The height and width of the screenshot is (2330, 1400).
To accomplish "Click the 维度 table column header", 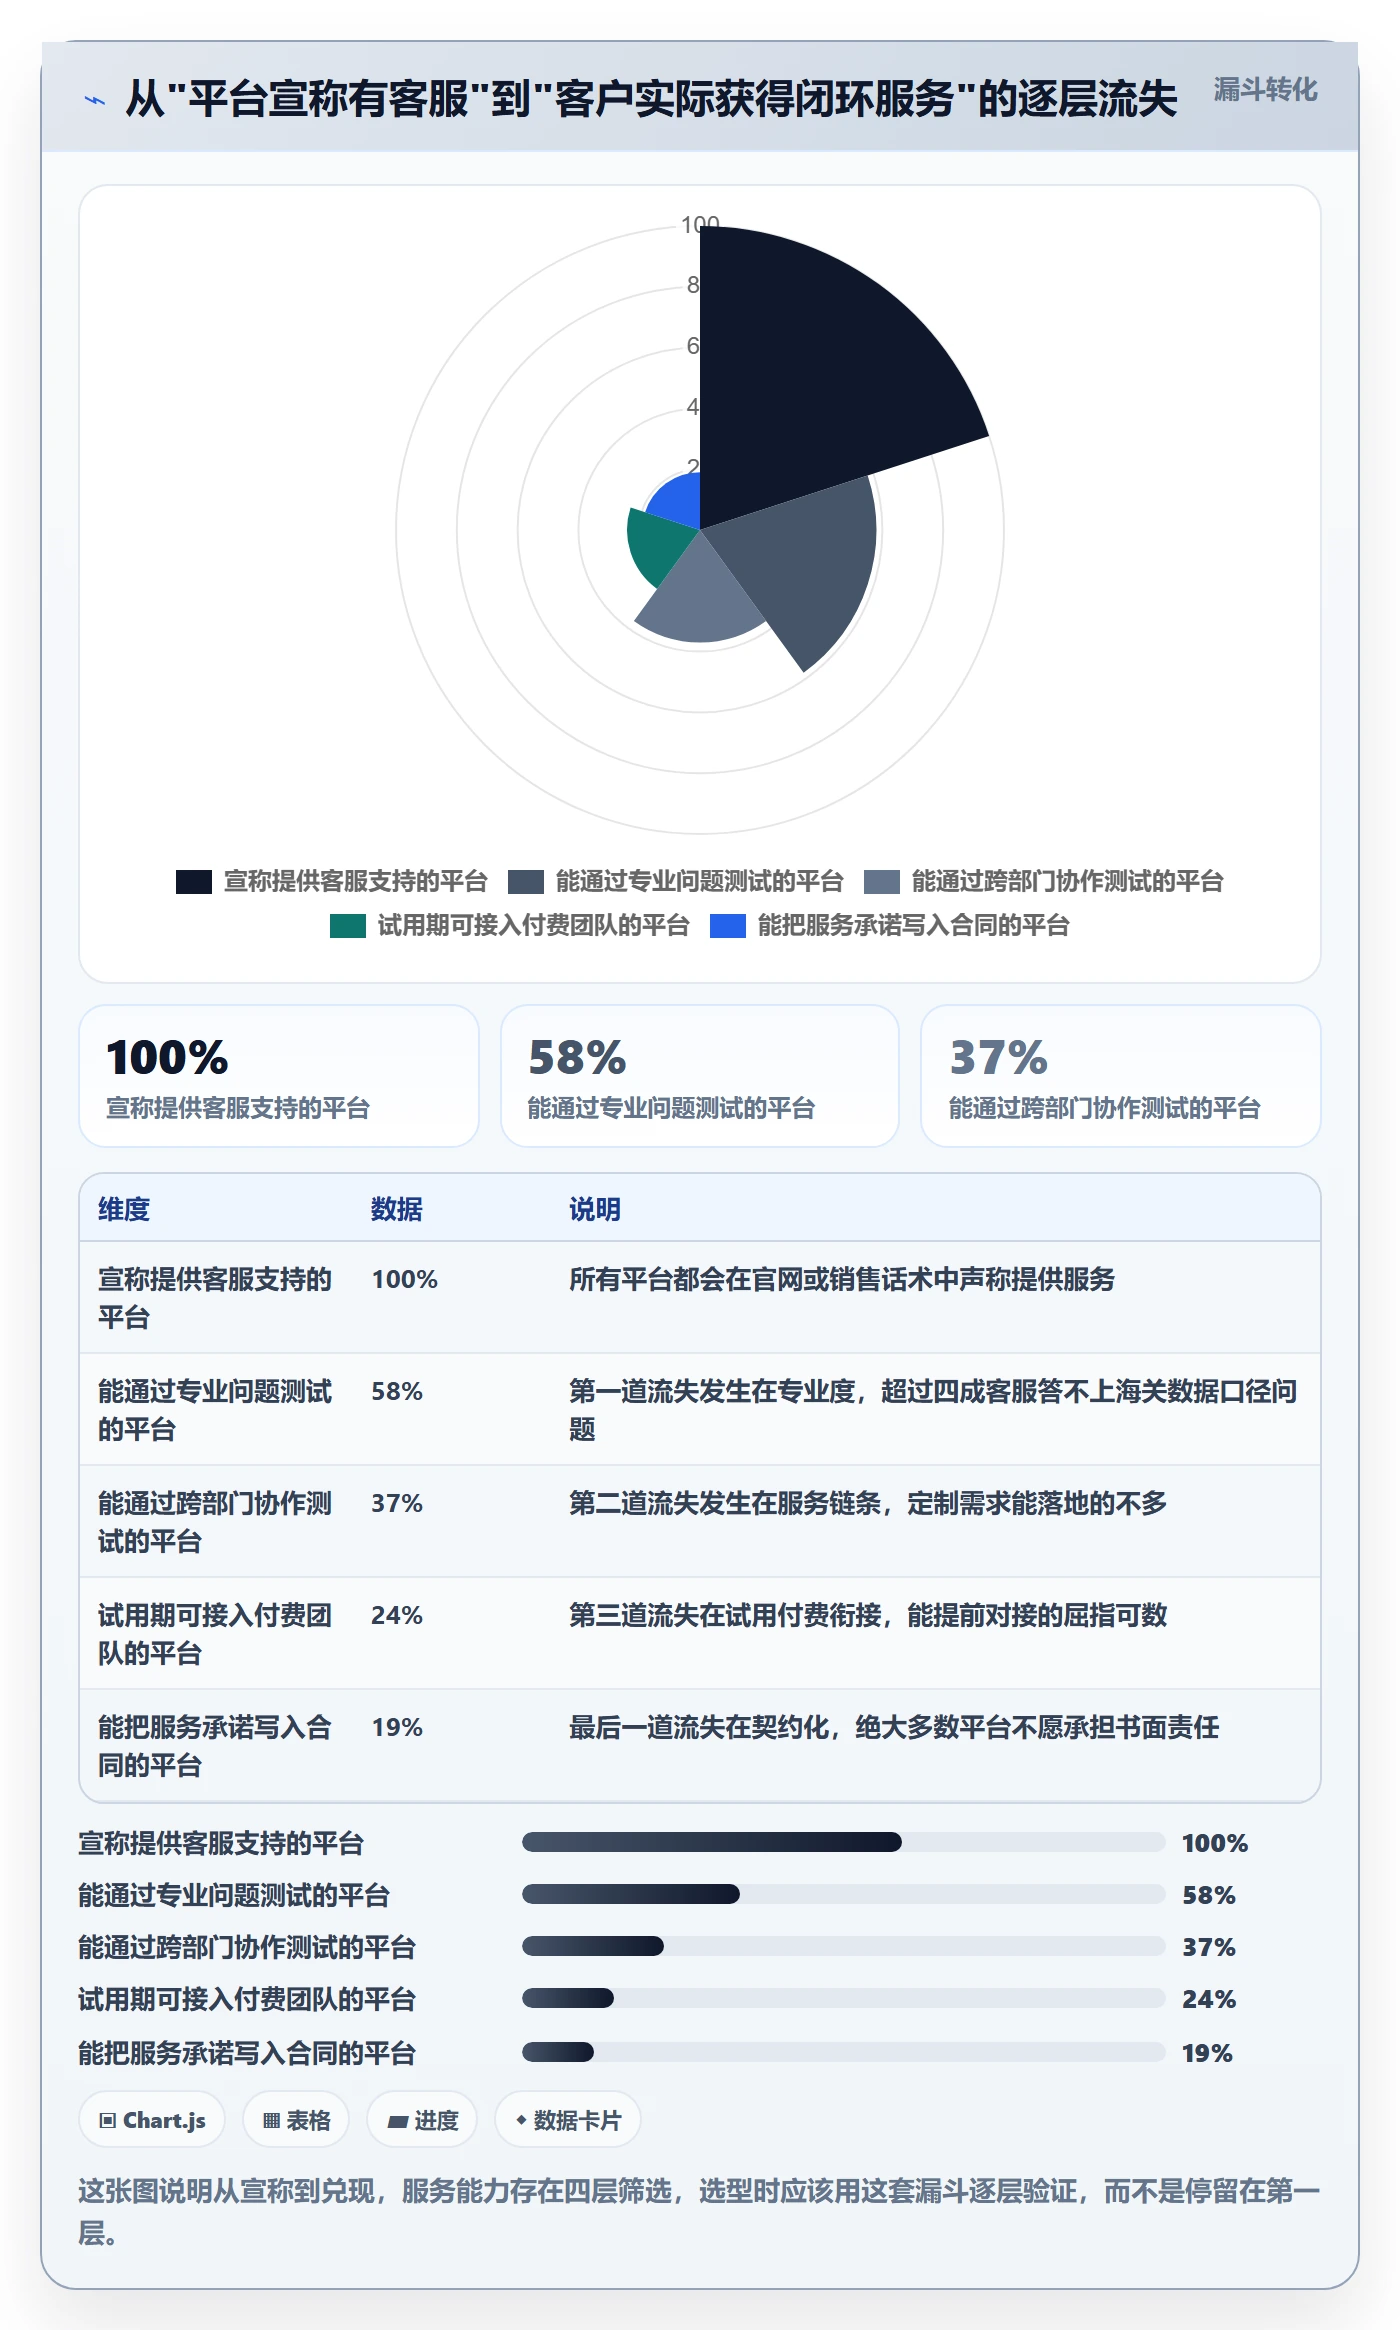I will pyautogui.click(x=124, y=1209).
